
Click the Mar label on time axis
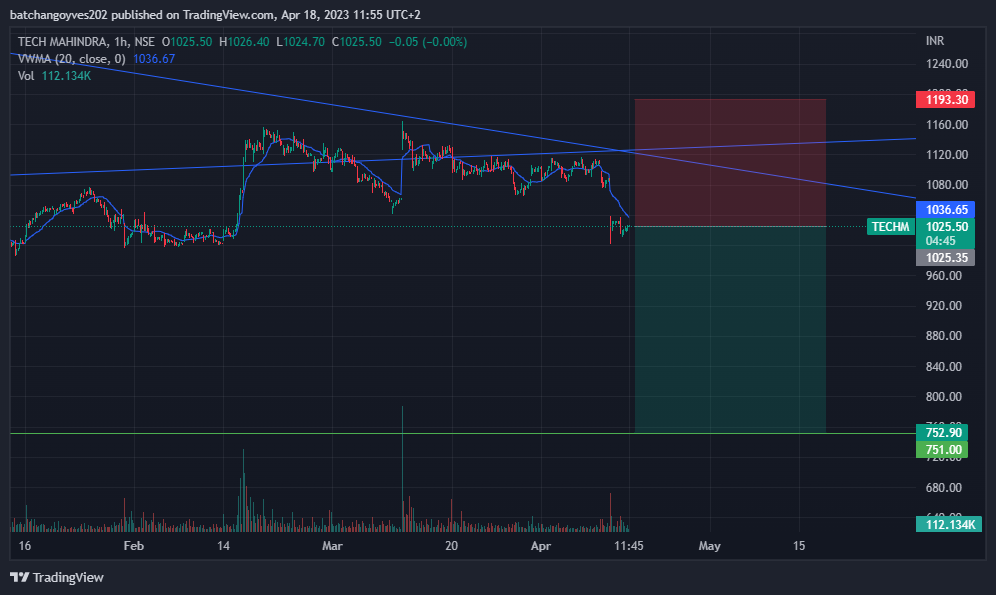(332, 546)
